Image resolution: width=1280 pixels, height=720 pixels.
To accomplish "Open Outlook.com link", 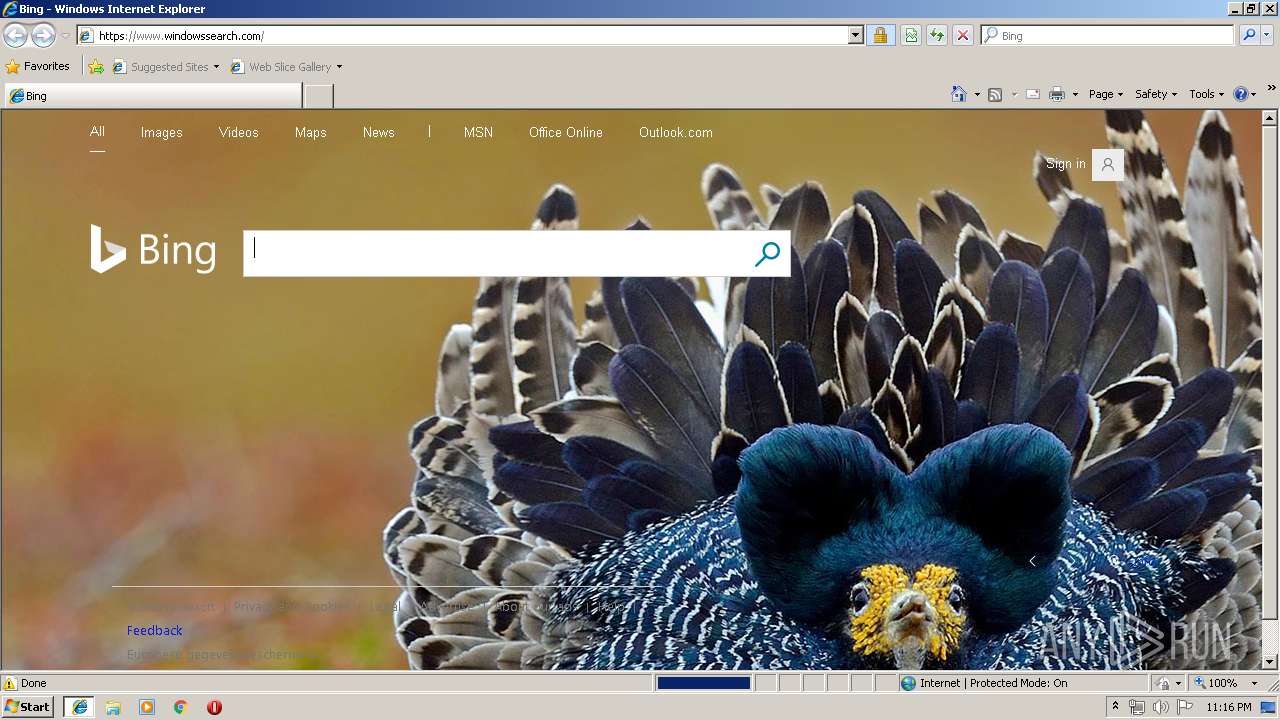I will pos(676,132).
